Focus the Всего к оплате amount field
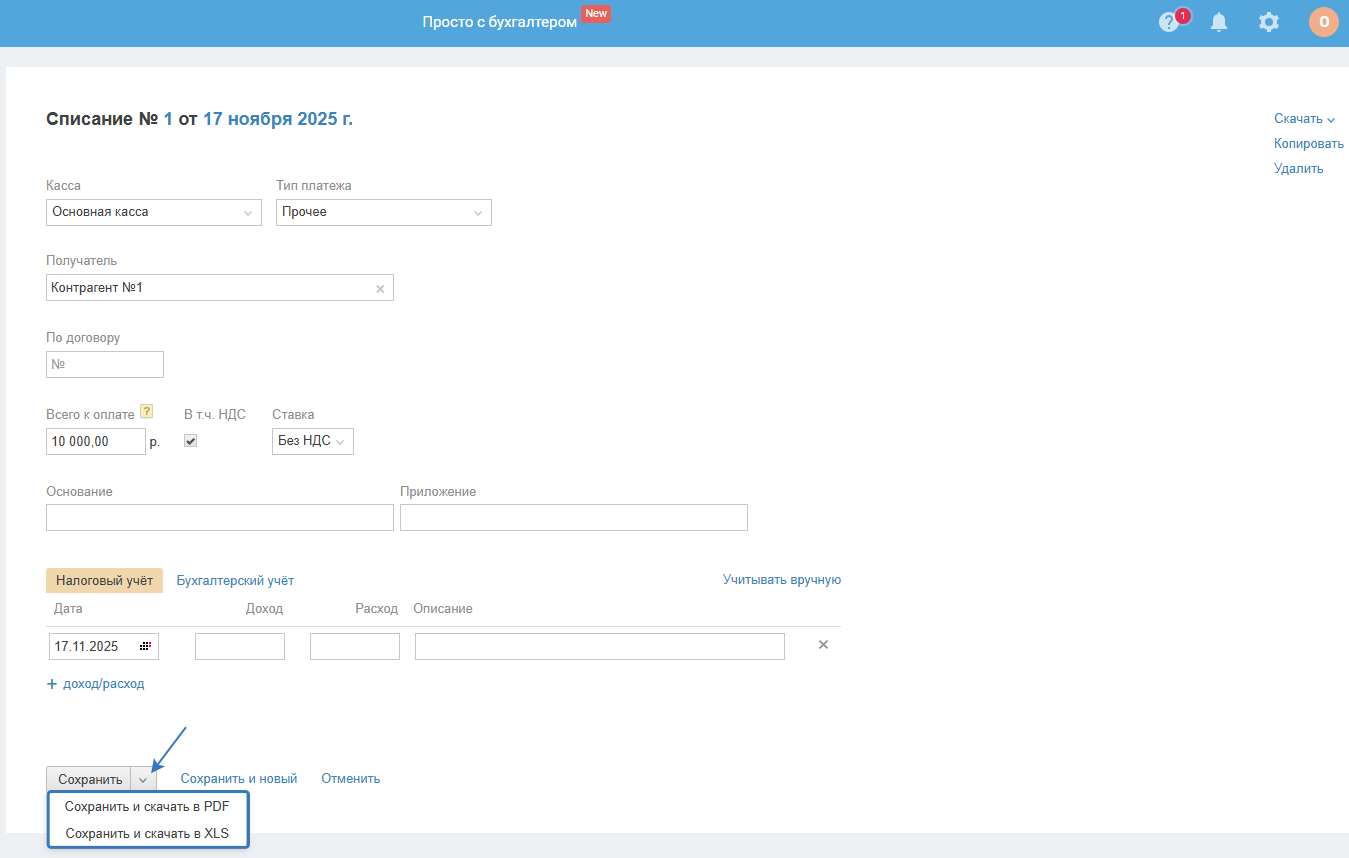Screen dimensions: 1349x858 pos(96,441)
